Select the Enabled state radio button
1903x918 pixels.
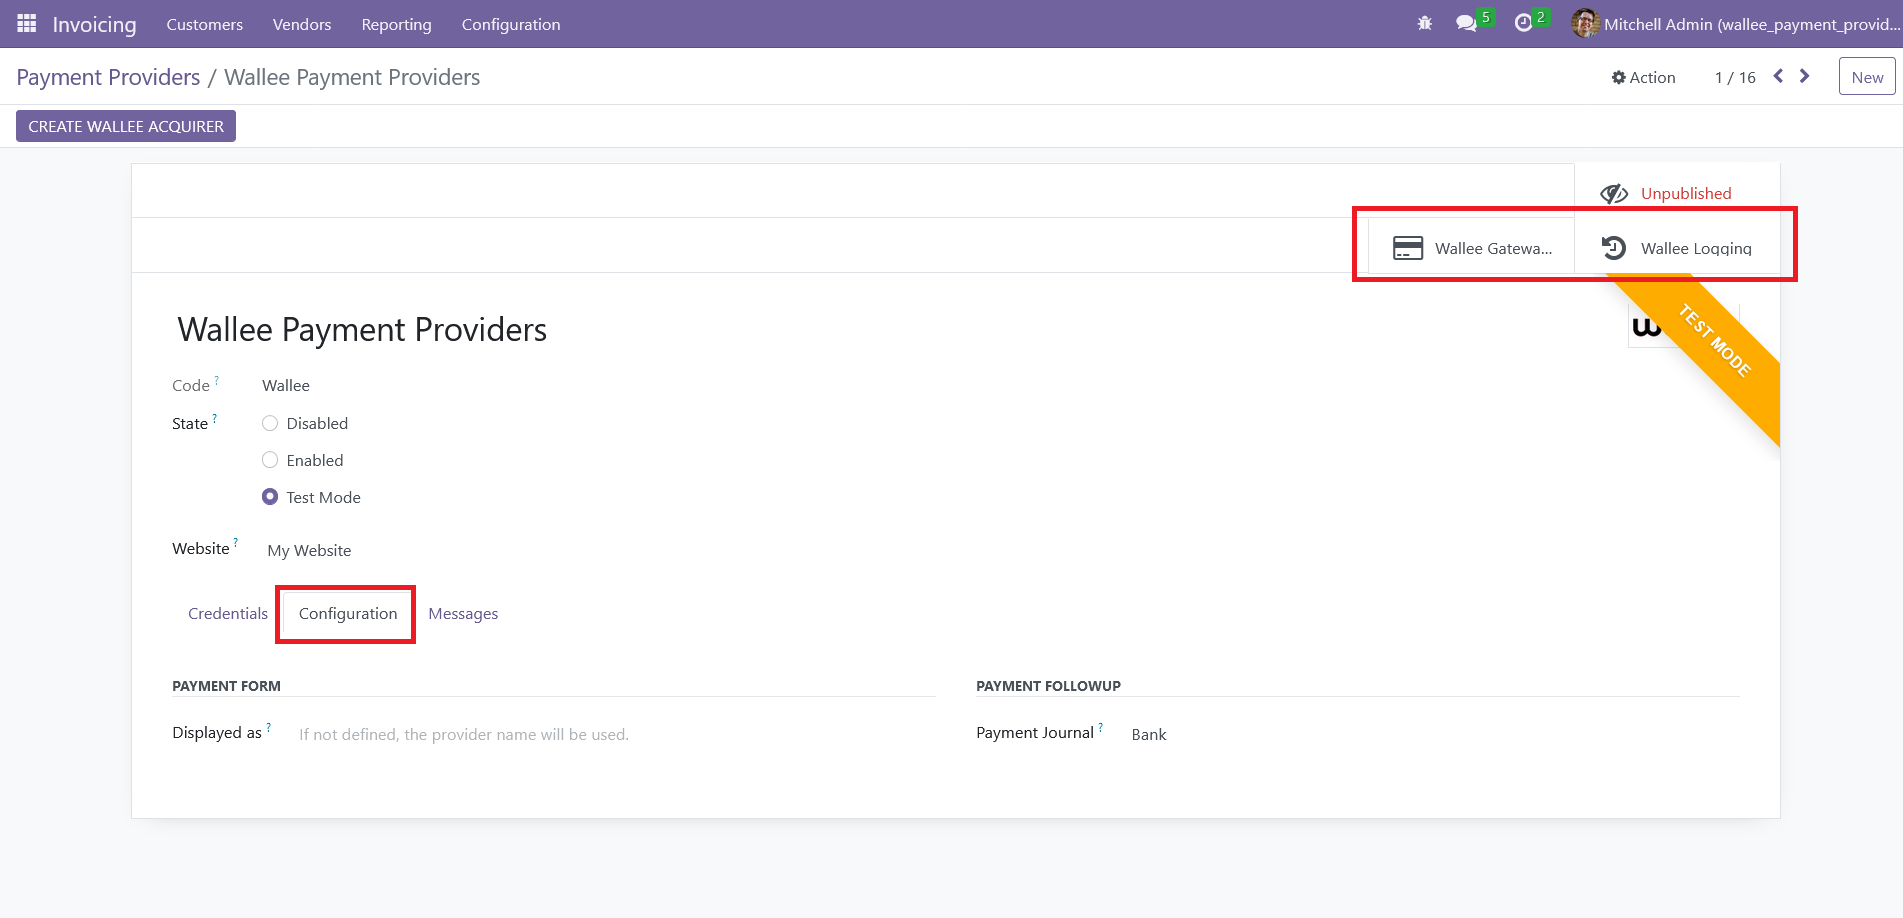270,460
